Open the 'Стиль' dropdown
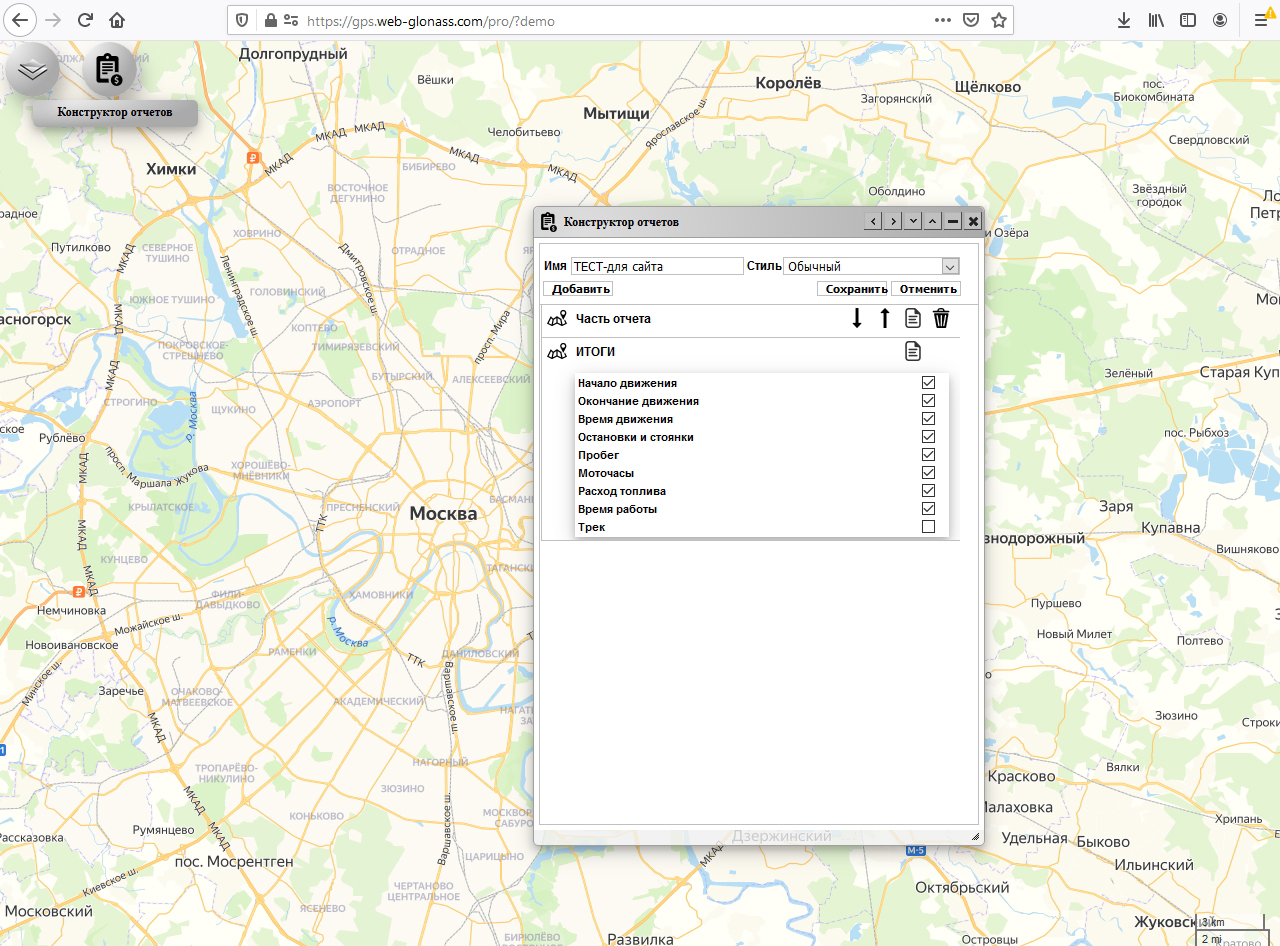 click(871, 266)
